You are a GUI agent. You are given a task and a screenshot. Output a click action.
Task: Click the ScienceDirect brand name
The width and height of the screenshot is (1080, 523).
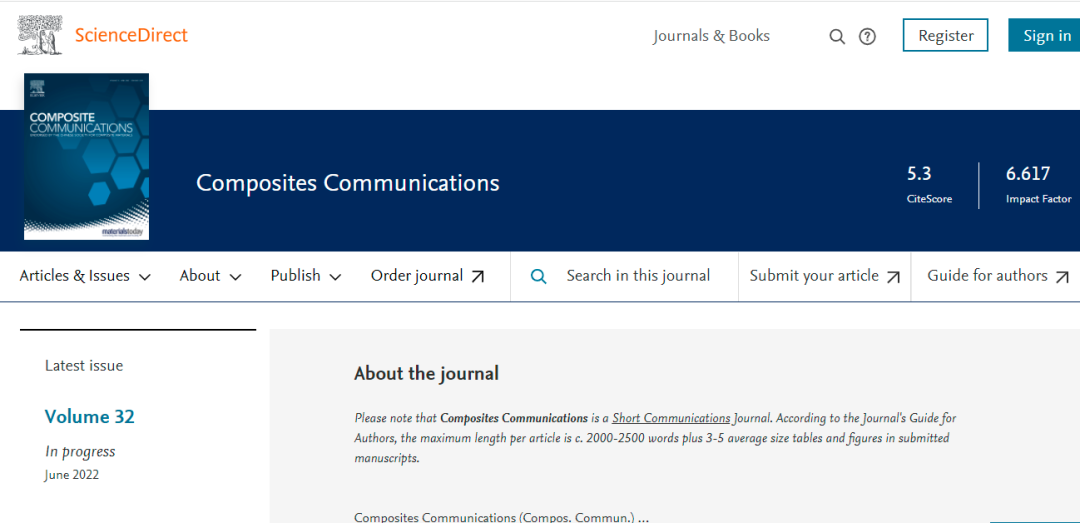pyautogui.click(x=131, y=36)
